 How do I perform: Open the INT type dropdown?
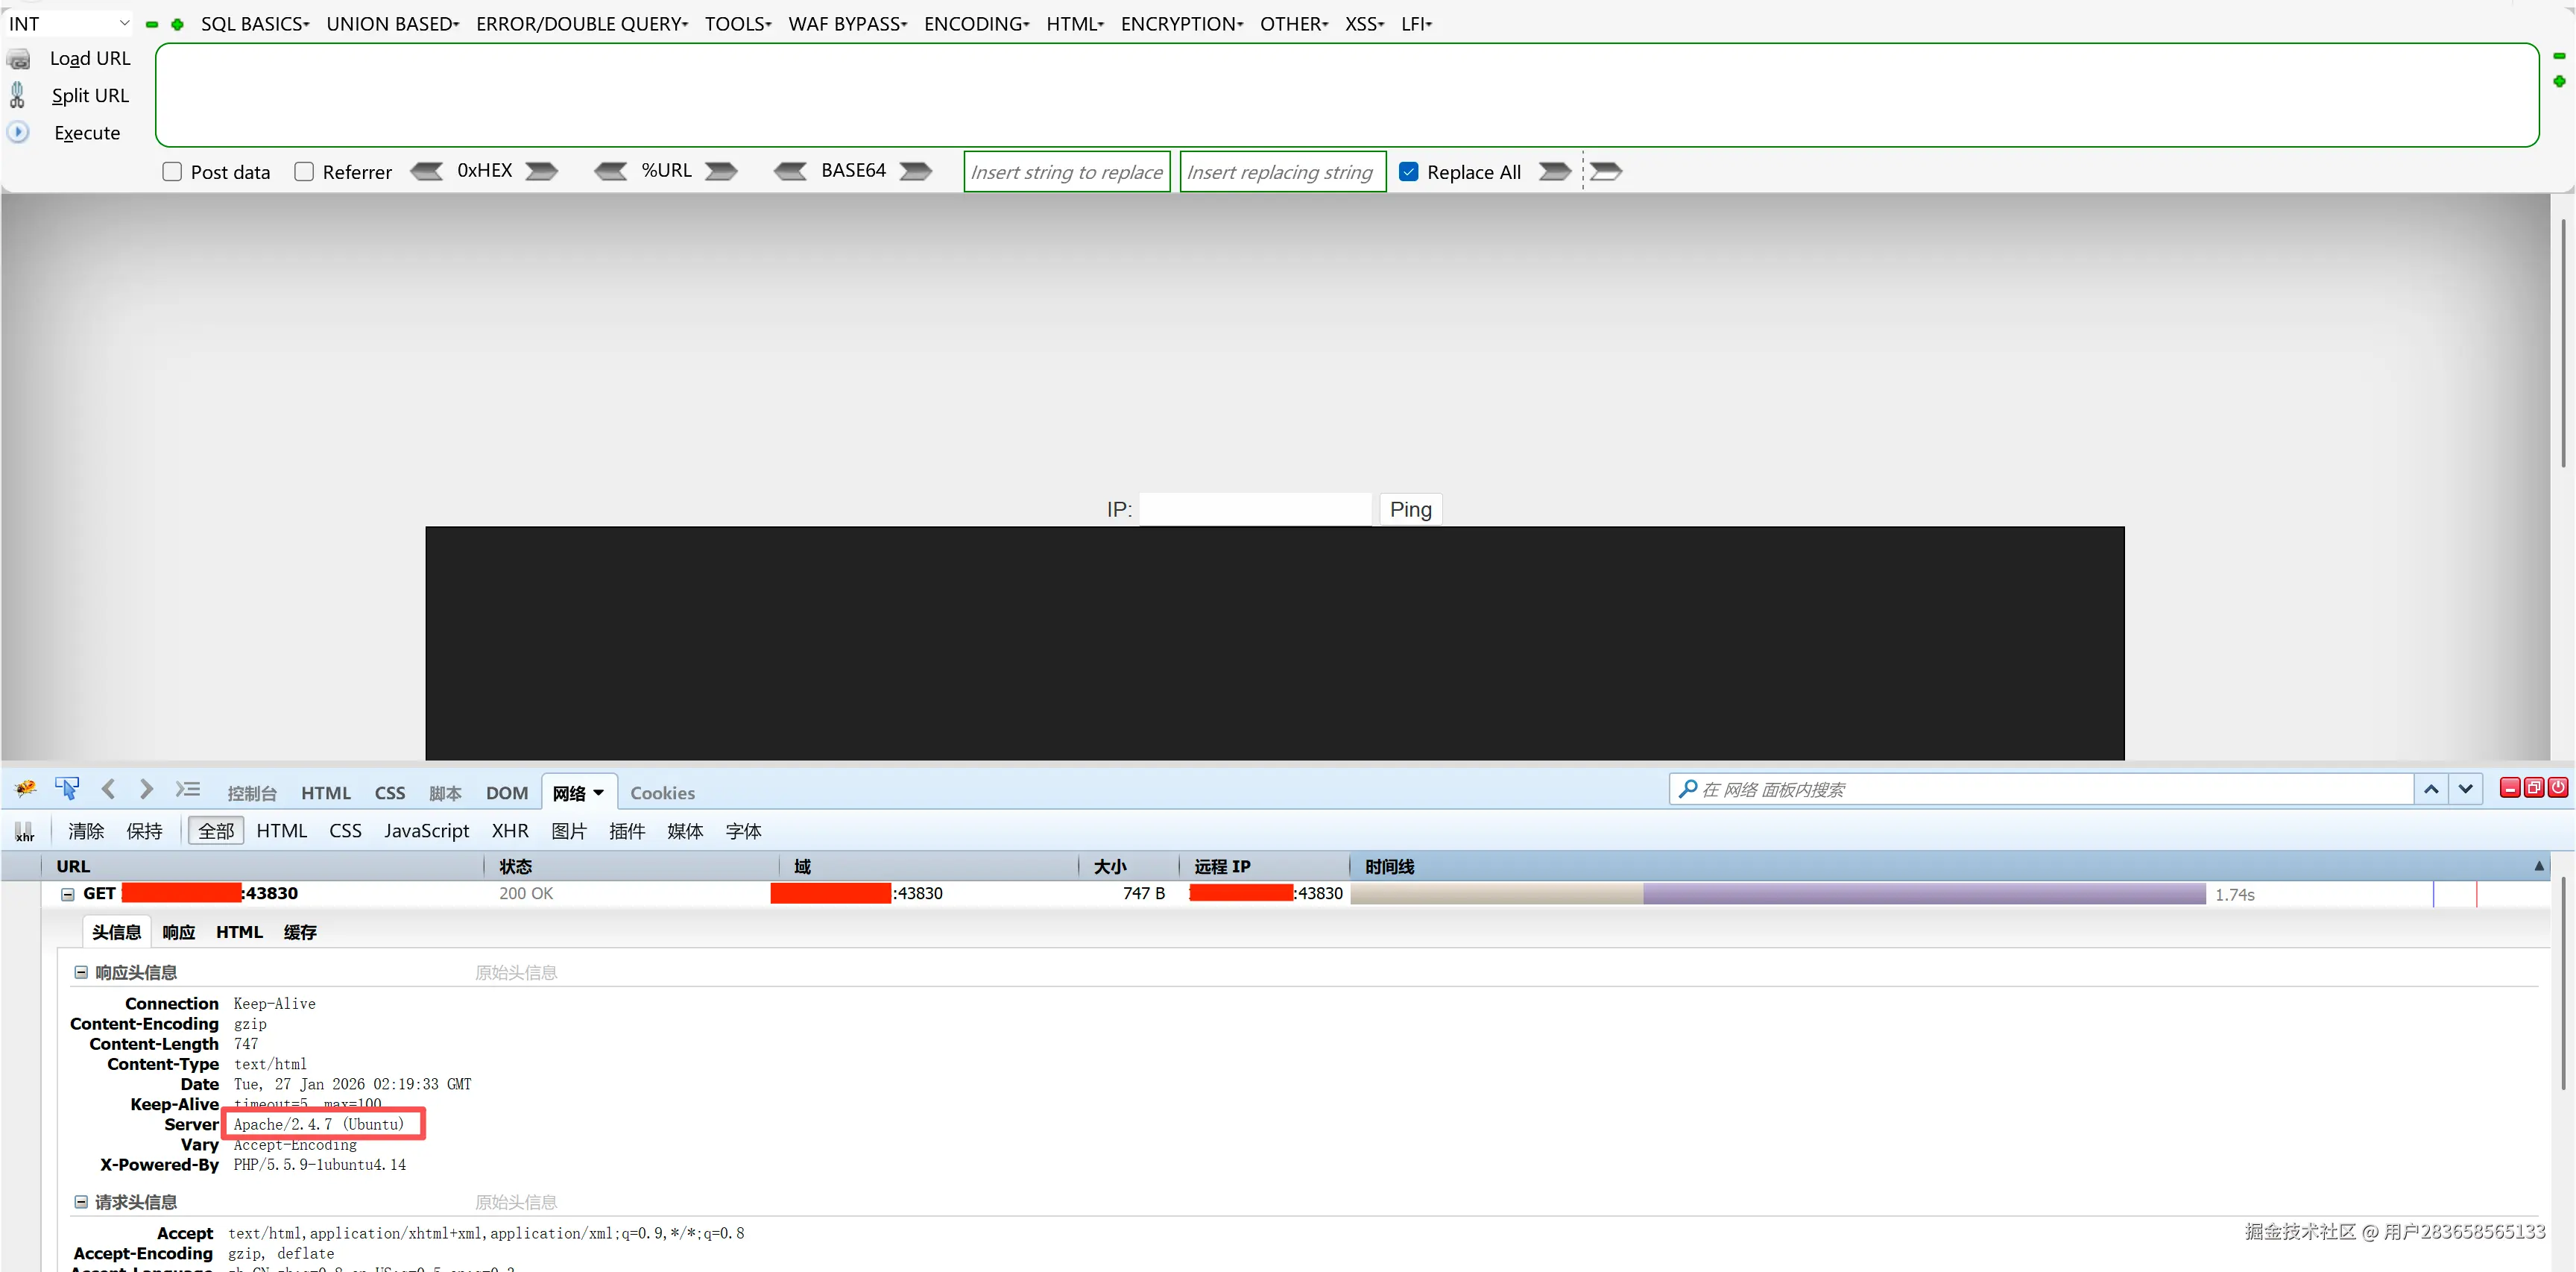tap(69, 24)
